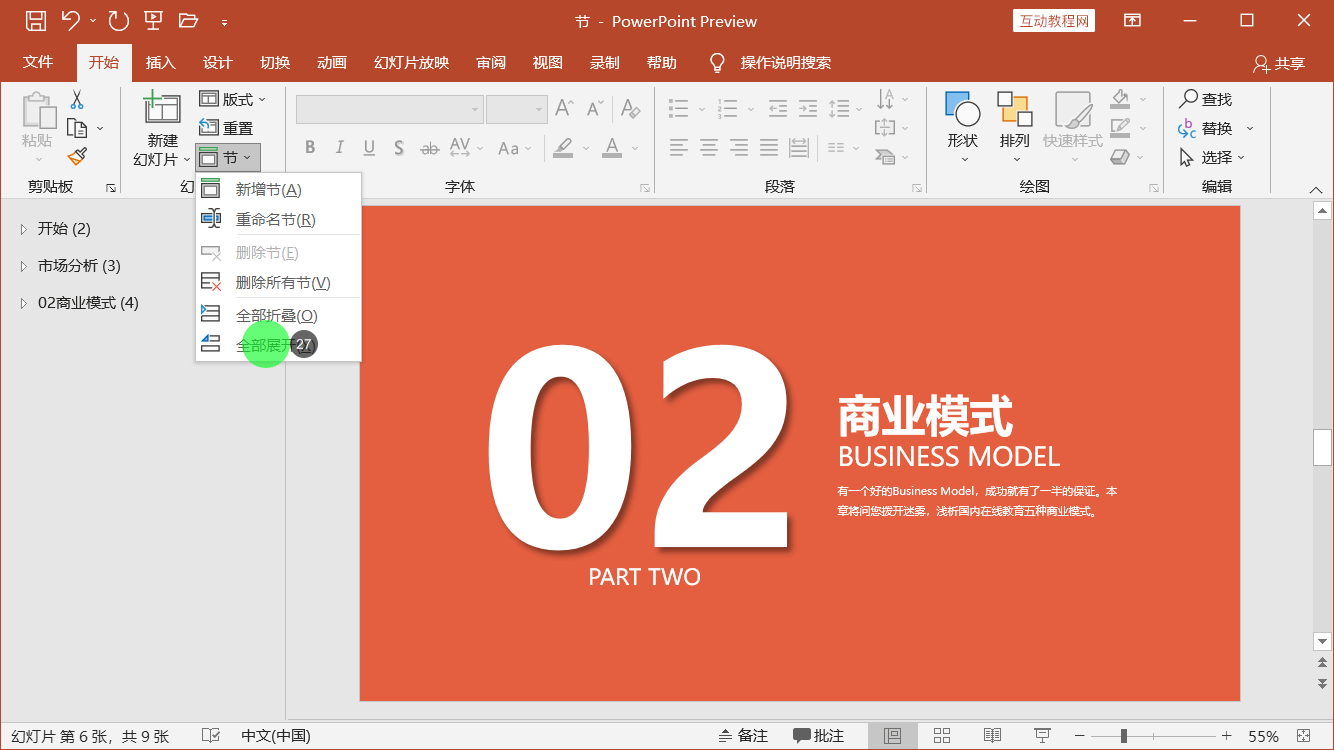Click the Format Painter brush icon
This screenshot has height=750, width=1334.
pos(77,156)
